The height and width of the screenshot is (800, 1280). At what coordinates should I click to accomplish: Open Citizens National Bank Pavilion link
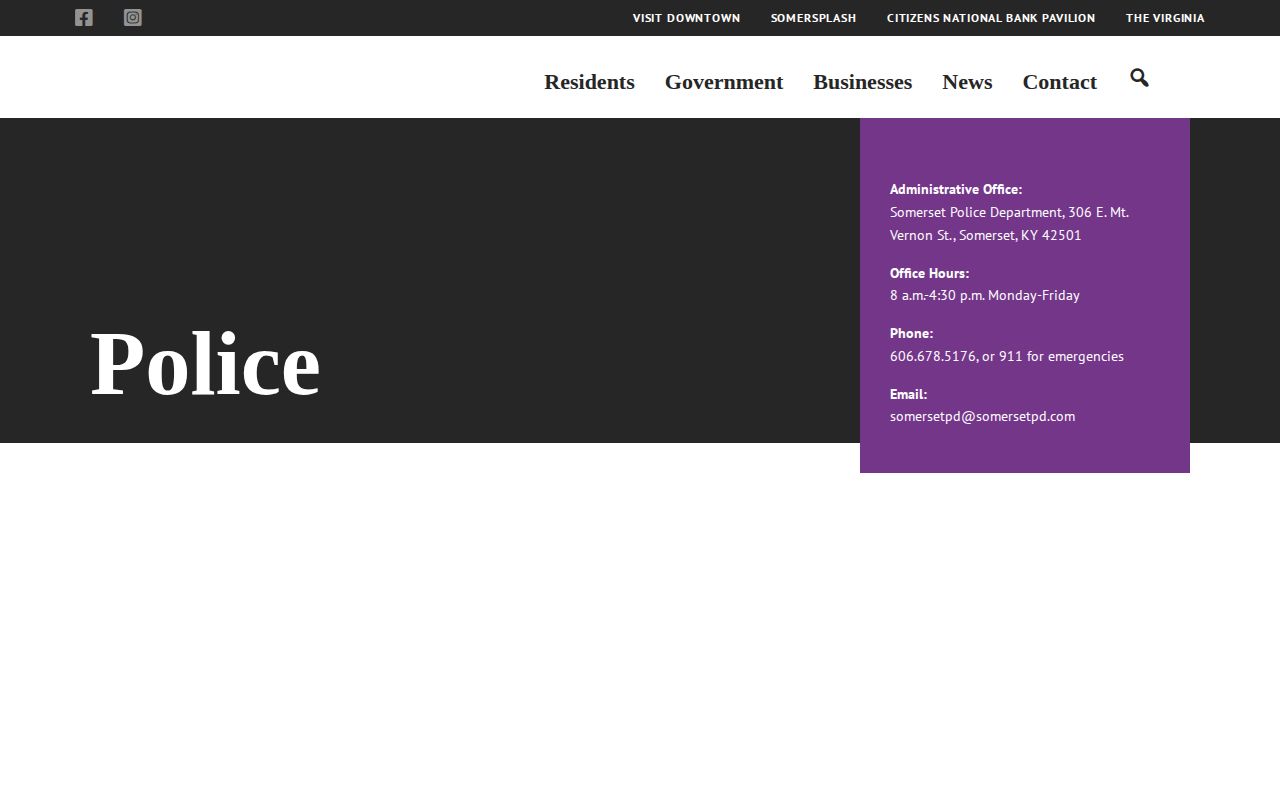coord(991,18)
